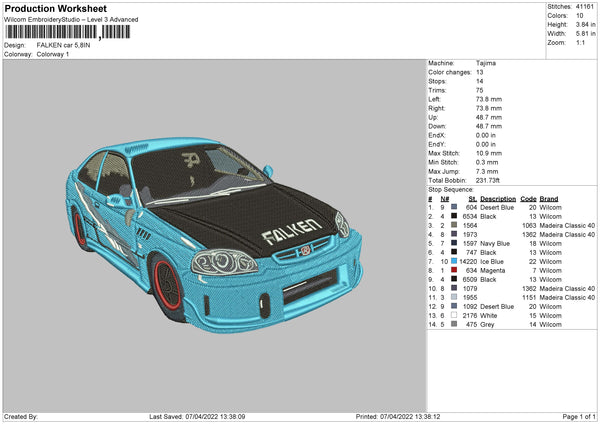The width and height of the screenshot is (600, 424).
Task: Select the design name FALKEN car 5,8IN
Action: [64, 45]
